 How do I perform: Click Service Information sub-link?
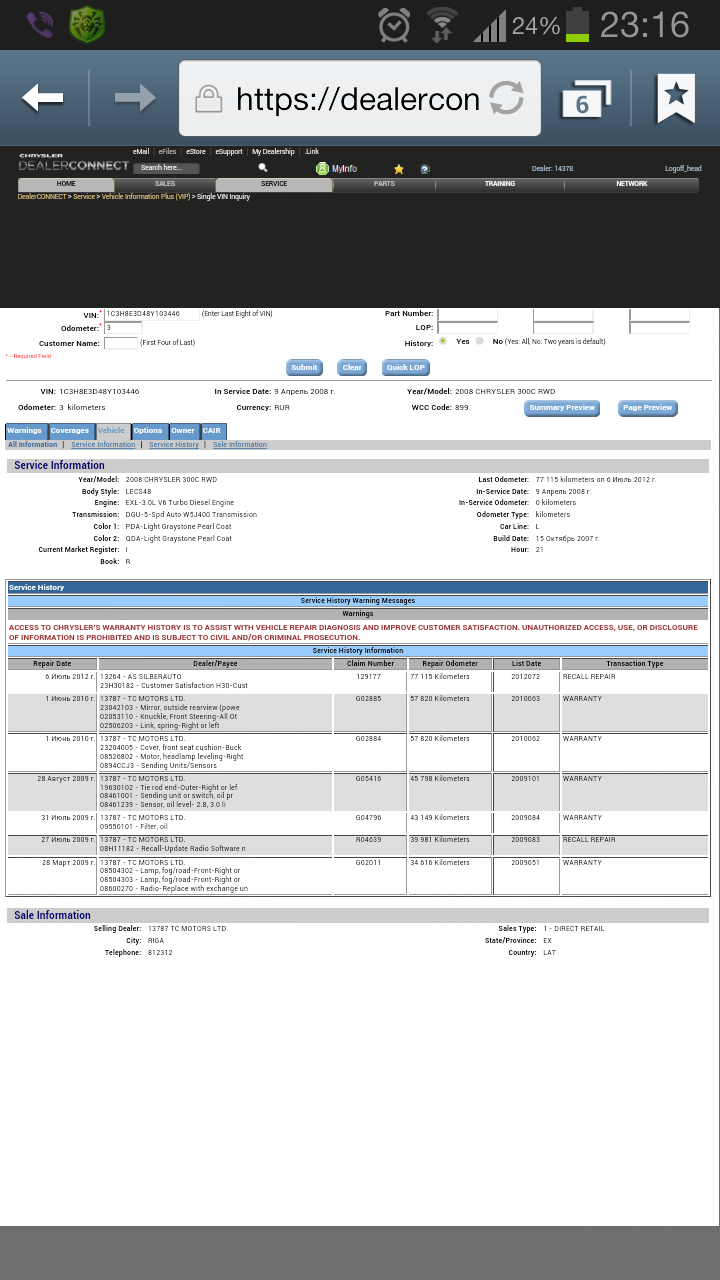click(x=103, y=445)
